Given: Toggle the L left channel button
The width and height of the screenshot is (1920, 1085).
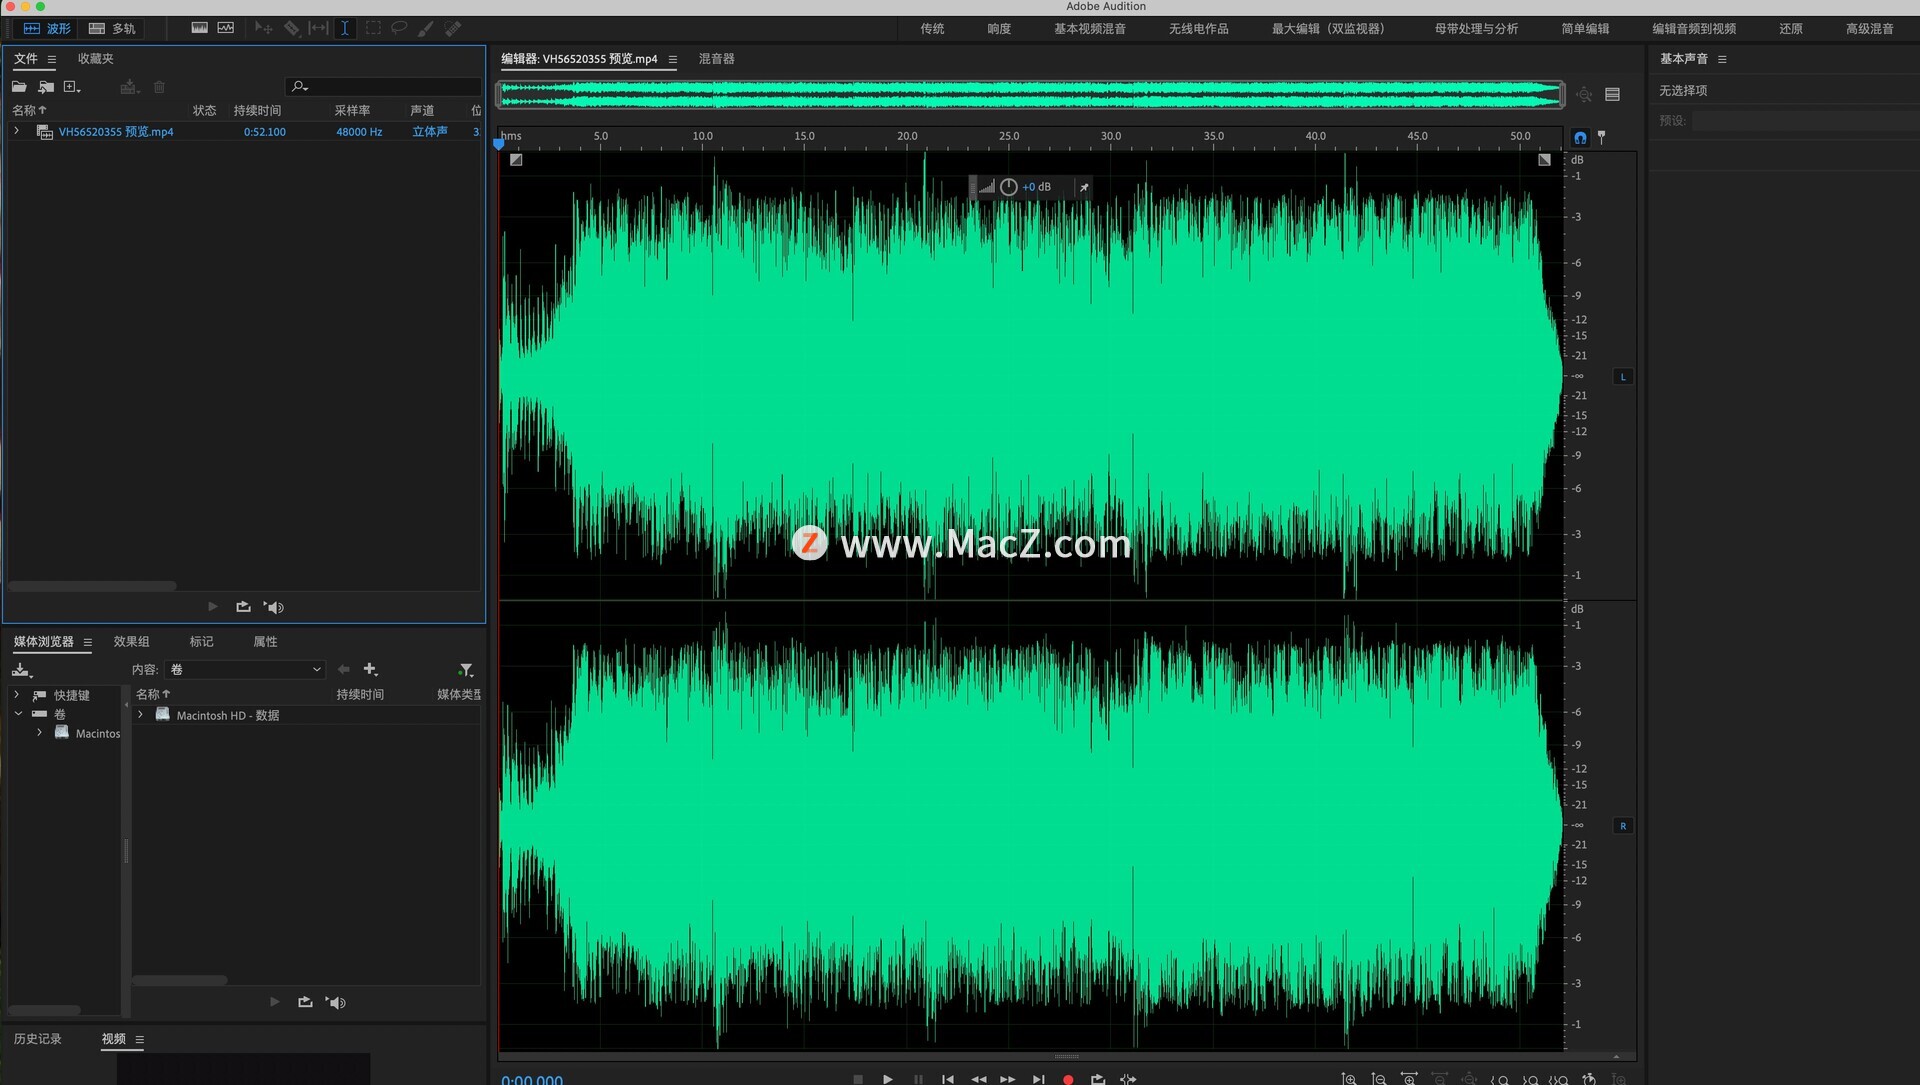Looking at the screenshot, I should click(x=1623, y=377).
